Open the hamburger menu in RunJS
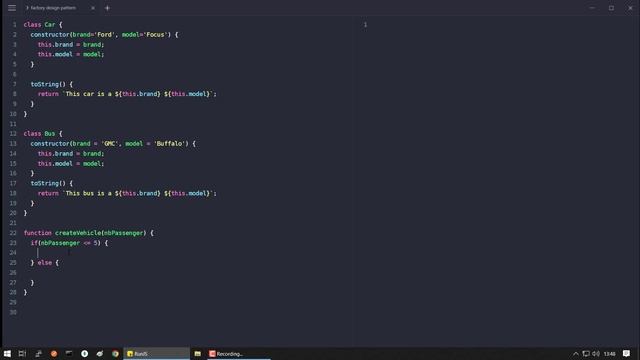The height and width of the screenshot is (360, 640). 12,8
